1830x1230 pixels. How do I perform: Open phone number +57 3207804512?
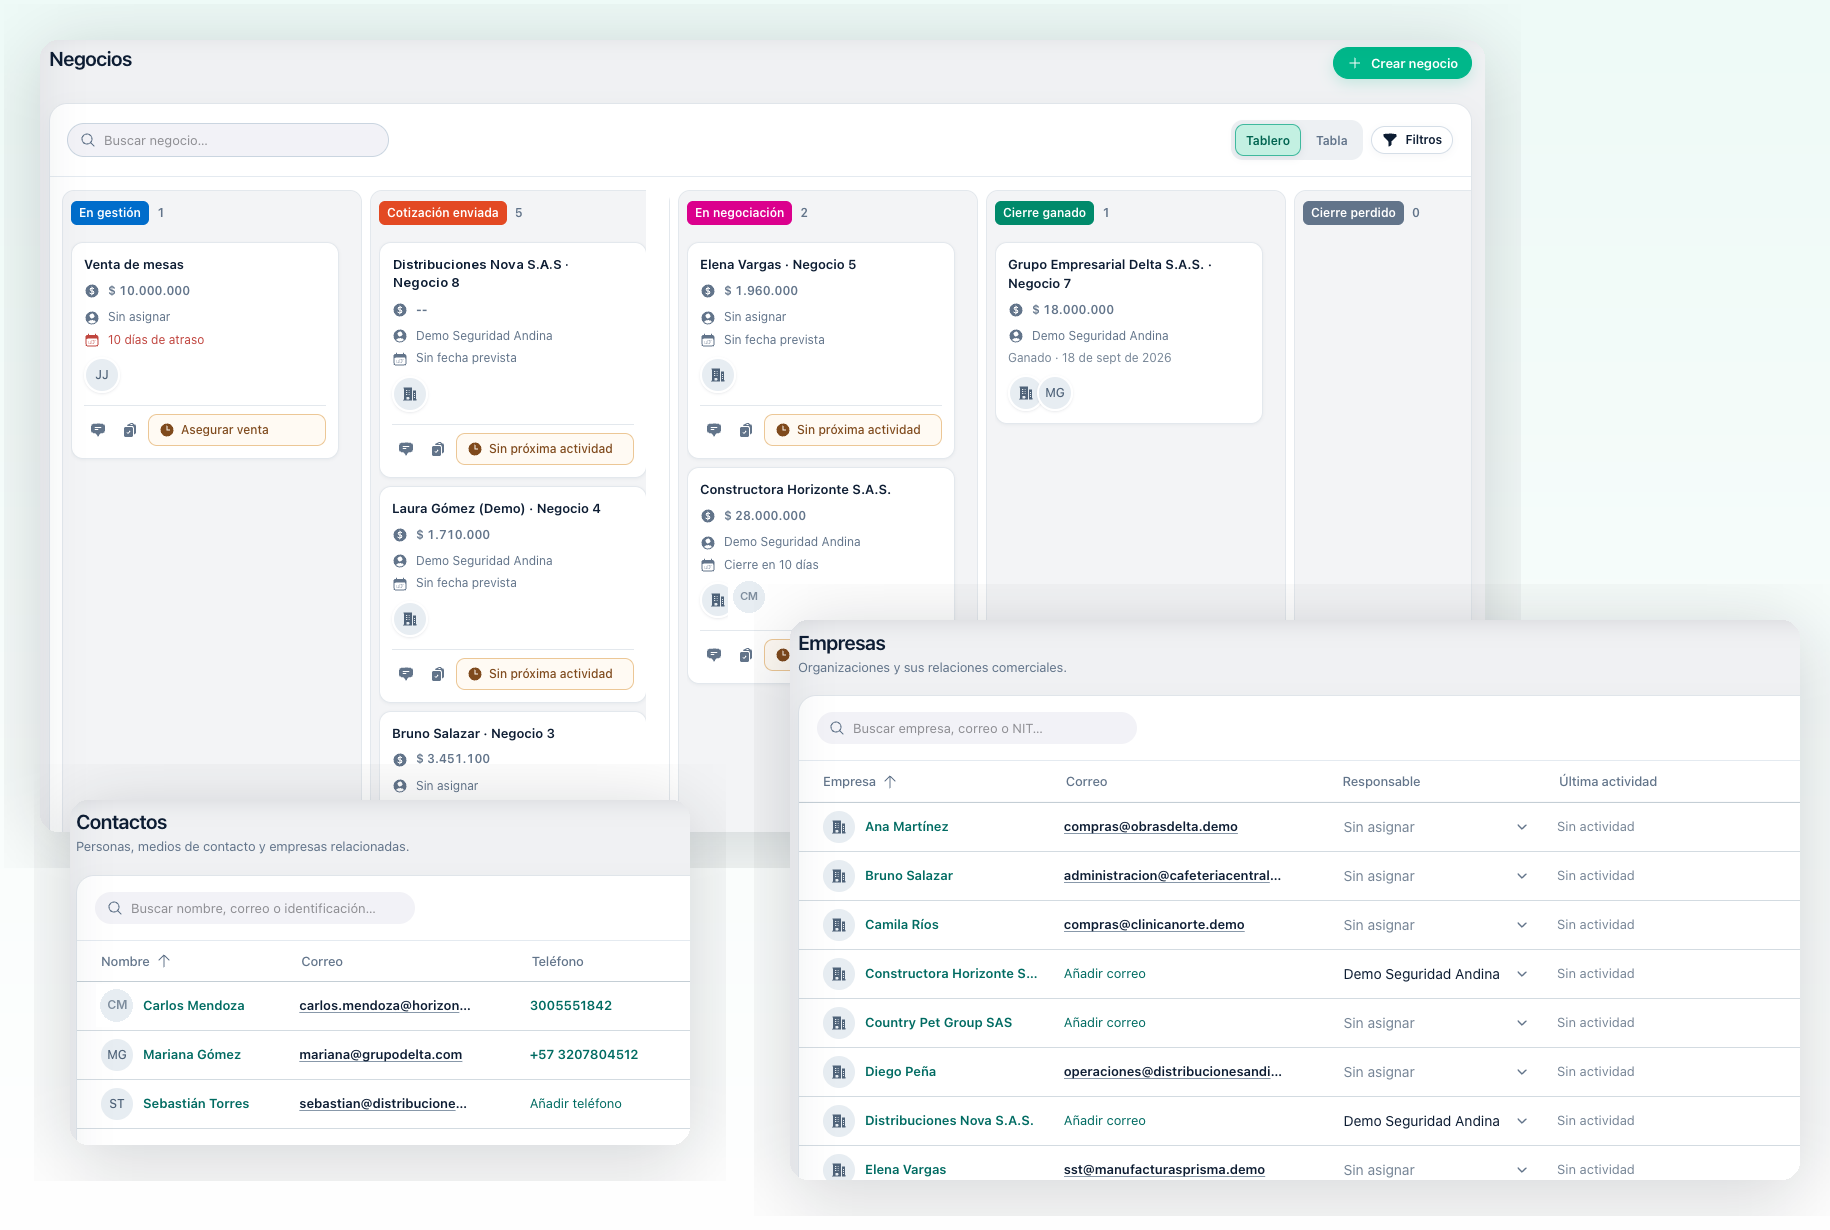pyautogui.click(x=584, y=1055)
